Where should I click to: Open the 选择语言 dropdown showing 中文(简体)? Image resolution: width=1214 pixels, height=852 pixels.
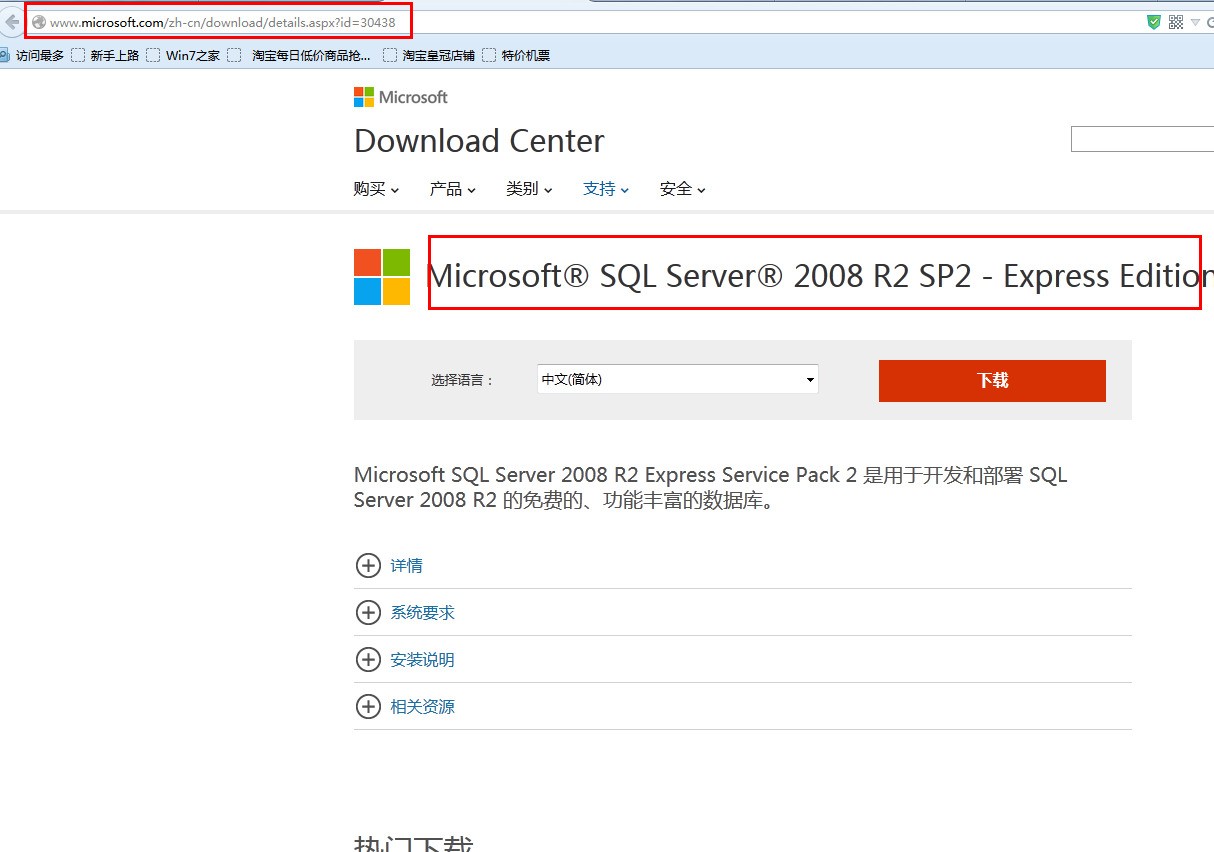pyautogui.click(x=677, y=380)
